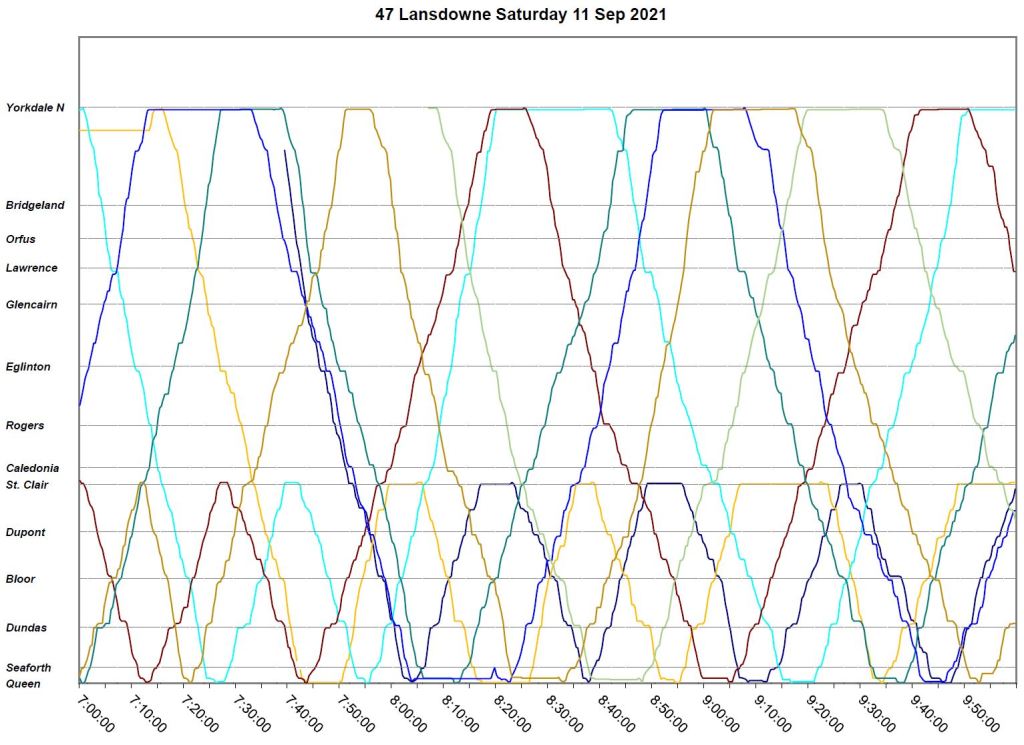Click the Eglinton stop label
Viewport: 1024px width, 745px height.
28,367
